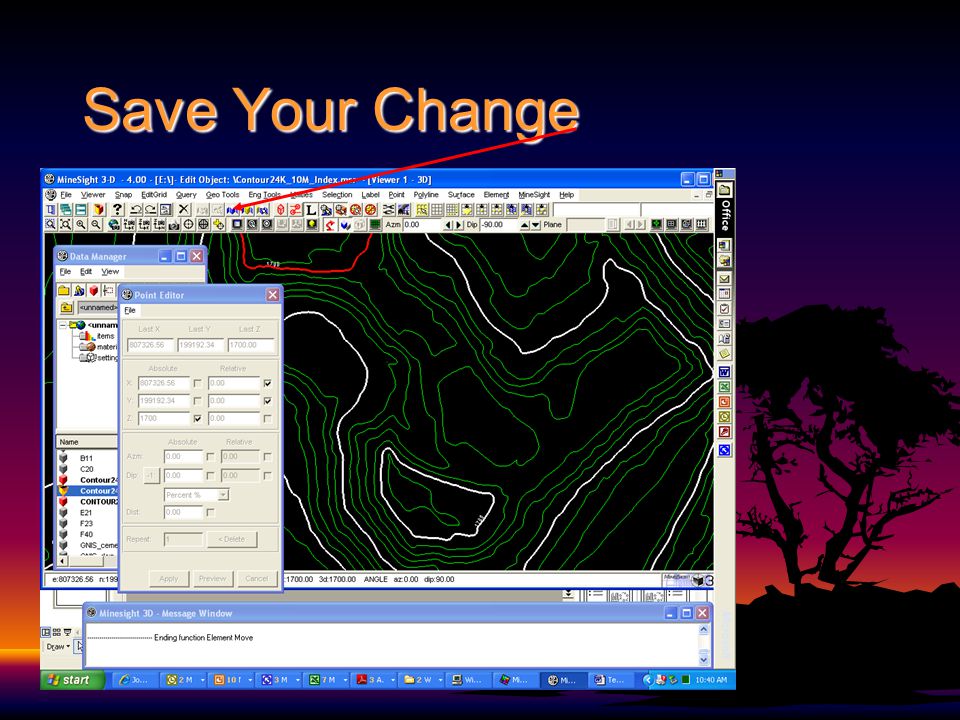
Task: Uncheck the Absolute Z checkbox in Point Editor
Action: click(197, 419)
